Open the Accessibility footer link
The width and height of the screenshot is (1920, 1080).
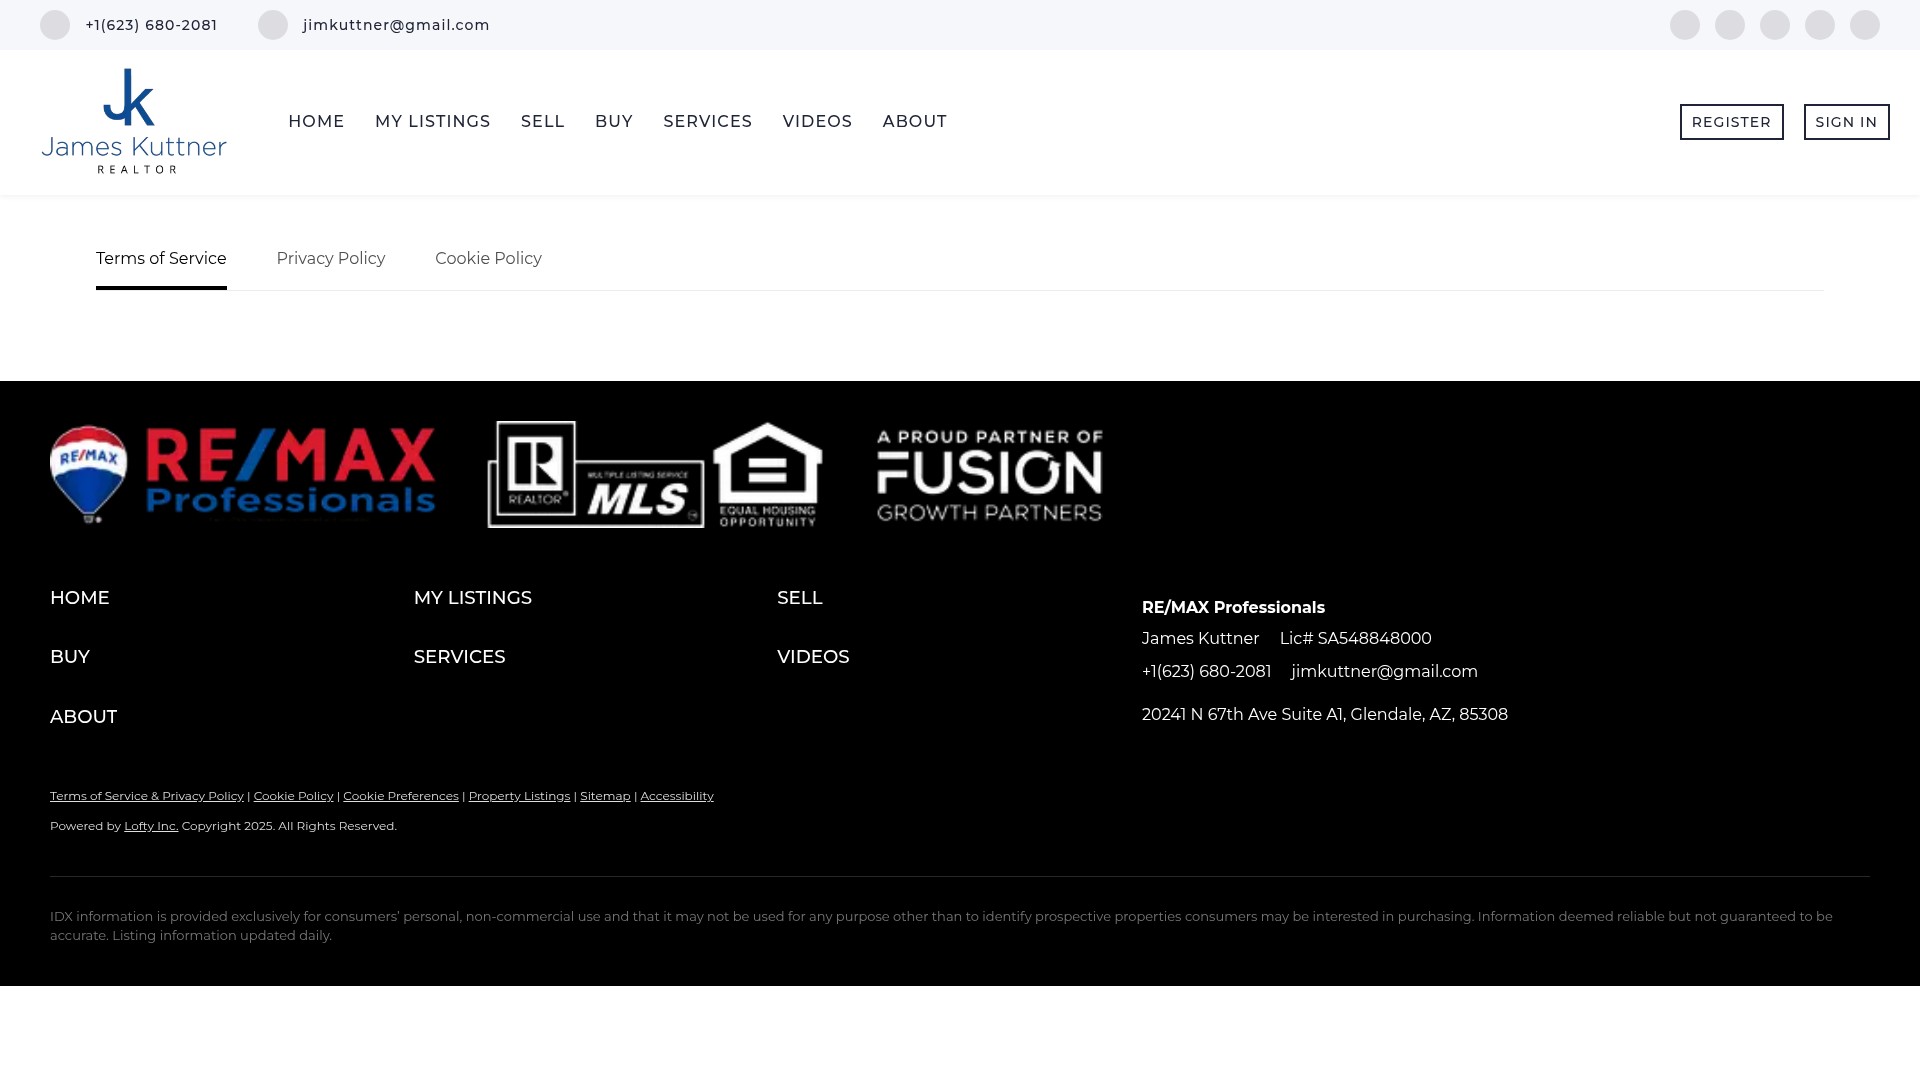677,796
